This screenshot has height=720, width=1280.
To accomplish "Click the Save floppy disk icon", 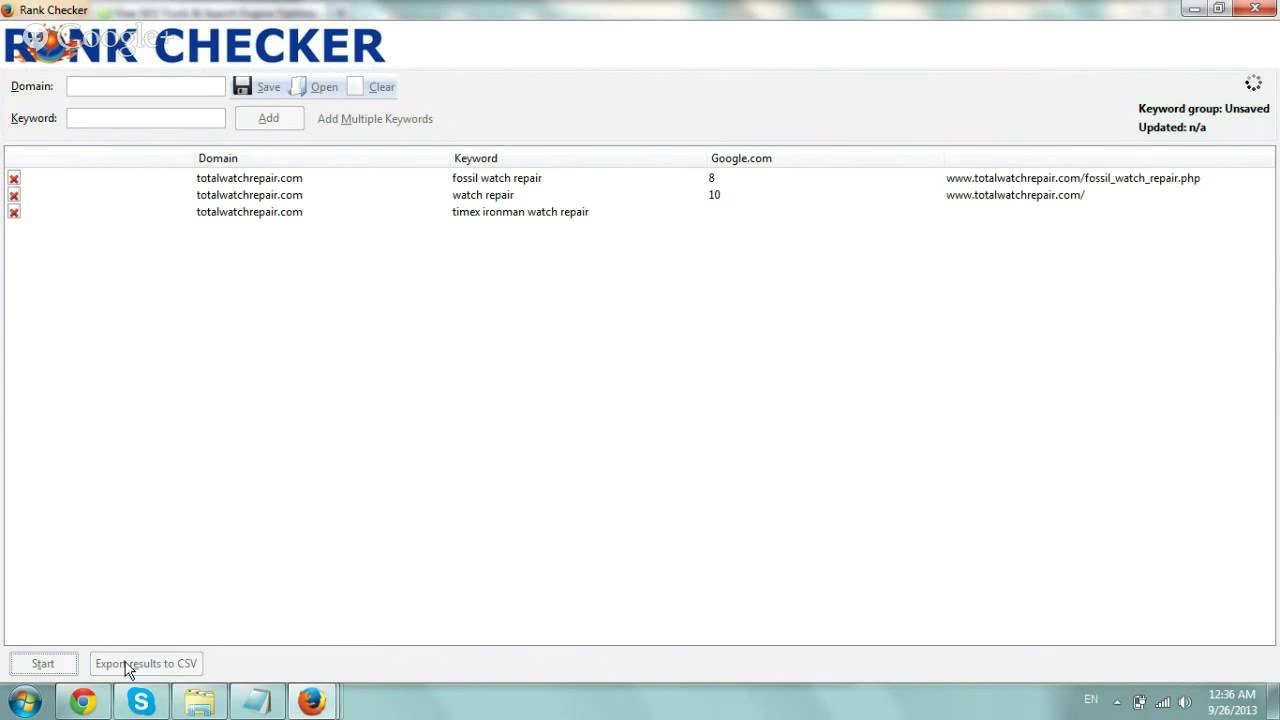I will [x=242, y=86].
